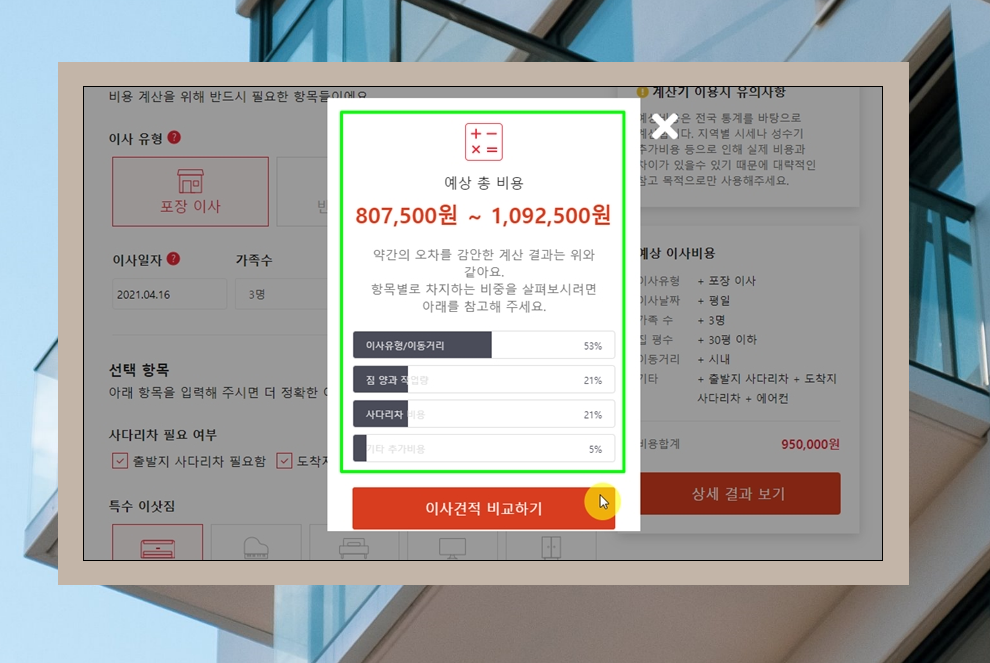Toggle 출발지 사다리차 필요함 checkbox
990x663 pixels.
click(x=120, y=461)
